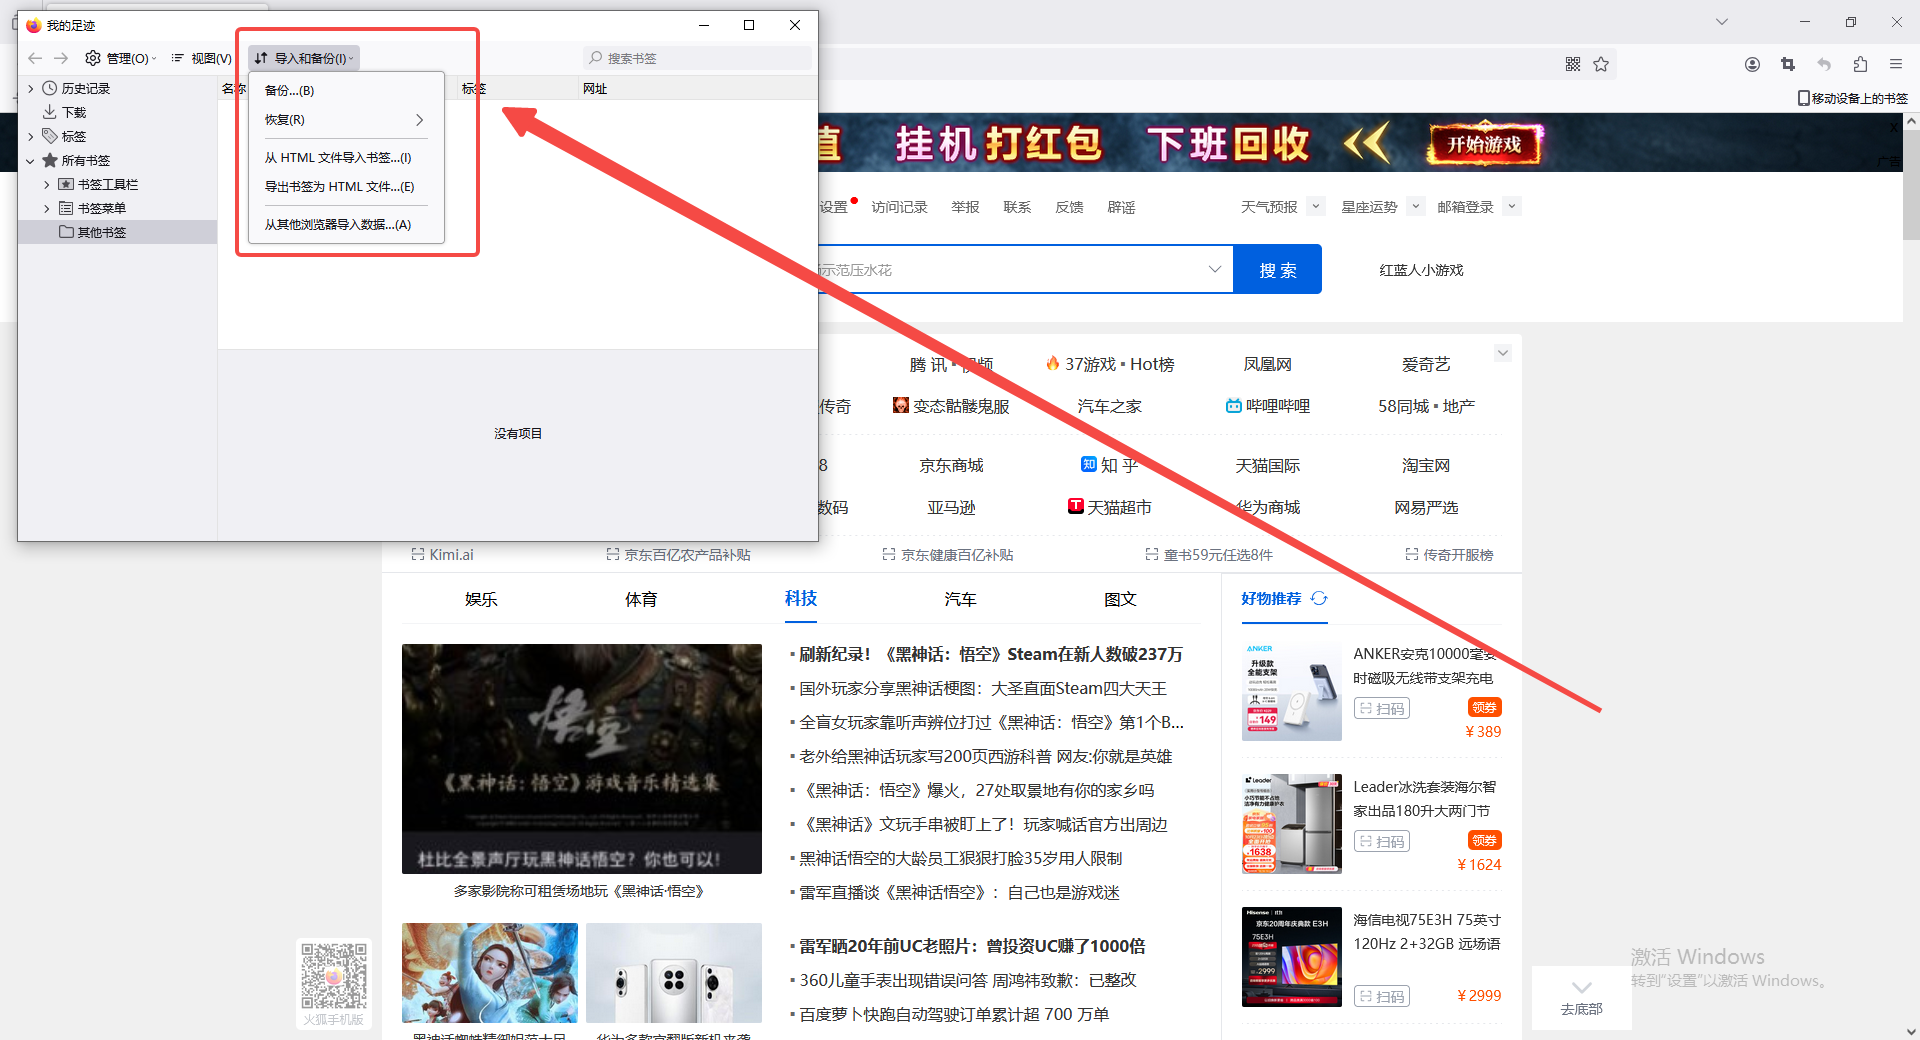Choose 导出书签为 HTML 文件
The image size is (1920, 1040).
click(346, 186)
